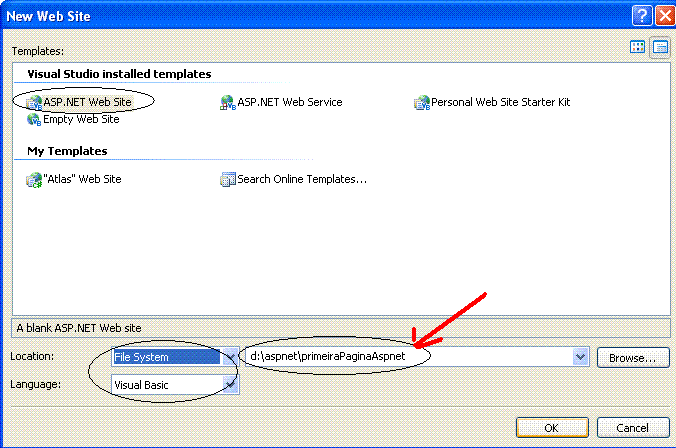Click the Empty Web Site label
Image resolution: width=676 pixels, height=448 pixels.
[81, 119]
